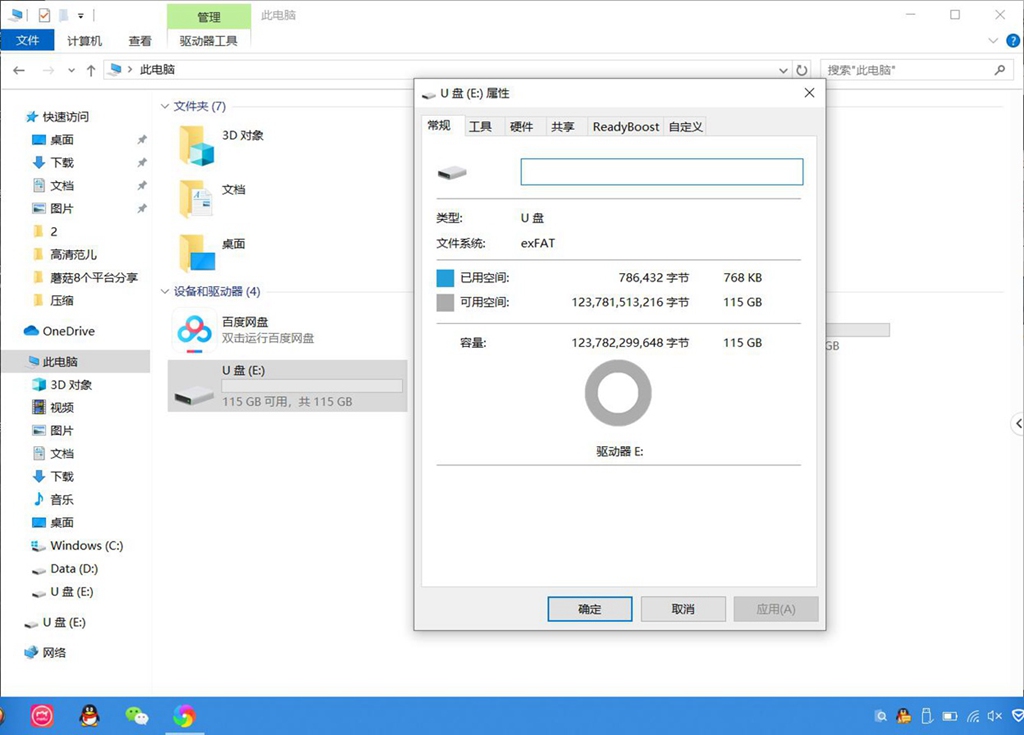This screenshot has height=735, width=1024.
Task: Select 音乐 under 此电脑
Action: click(x=61, y=500)
